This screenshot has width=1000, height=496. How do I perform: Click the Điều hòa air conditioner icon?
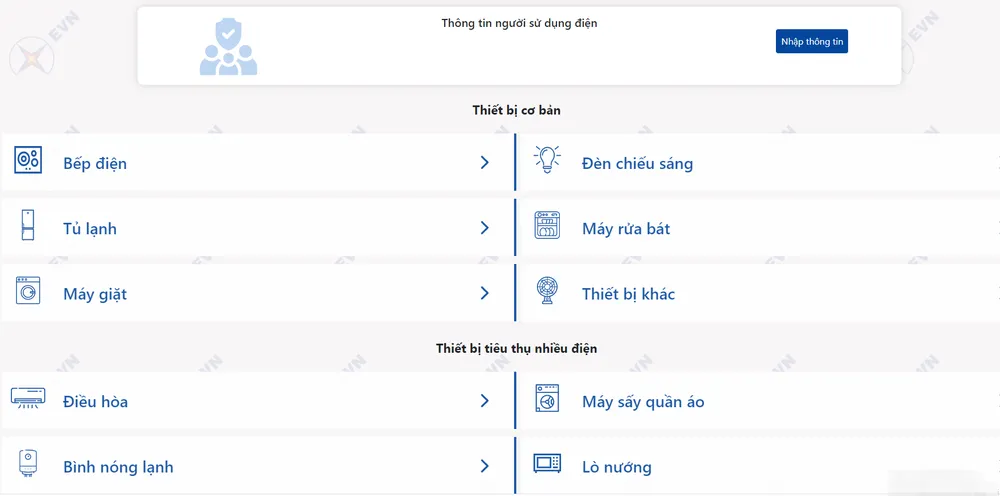pyautogui.click(x=28, y=398)
